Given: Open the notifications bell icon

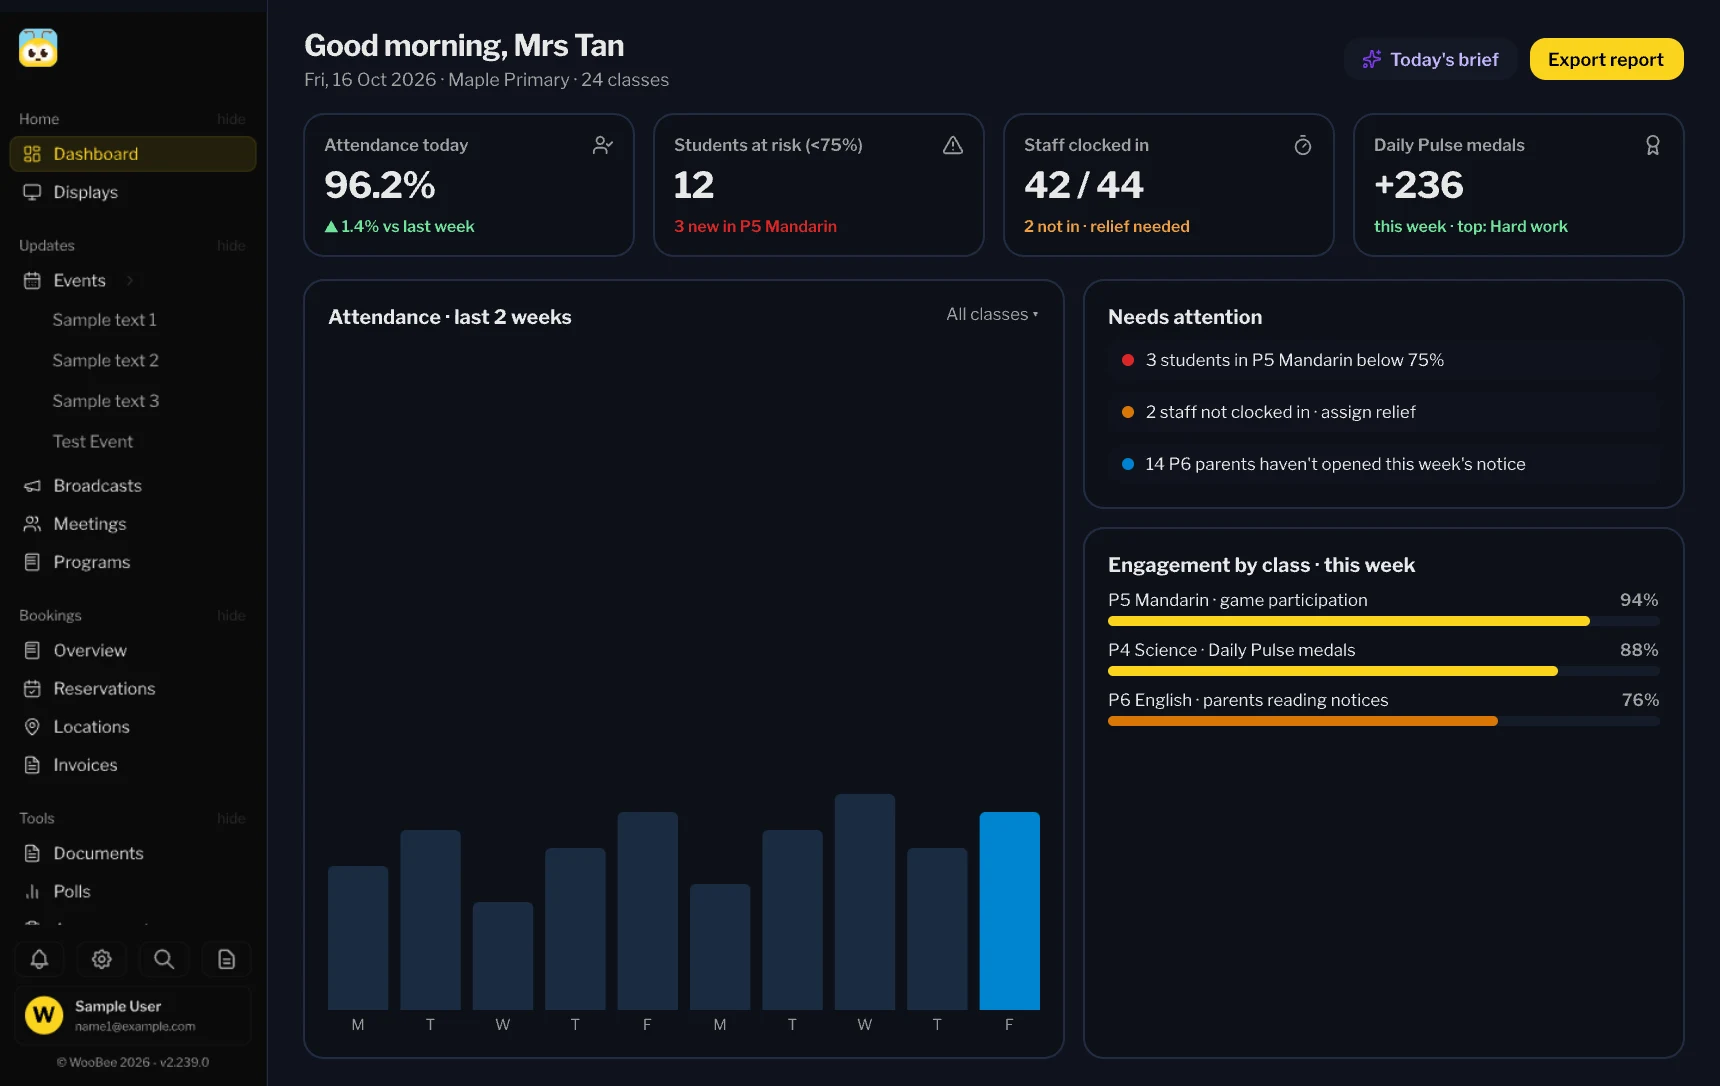Looking at the screenshot, I should point(39,959).
